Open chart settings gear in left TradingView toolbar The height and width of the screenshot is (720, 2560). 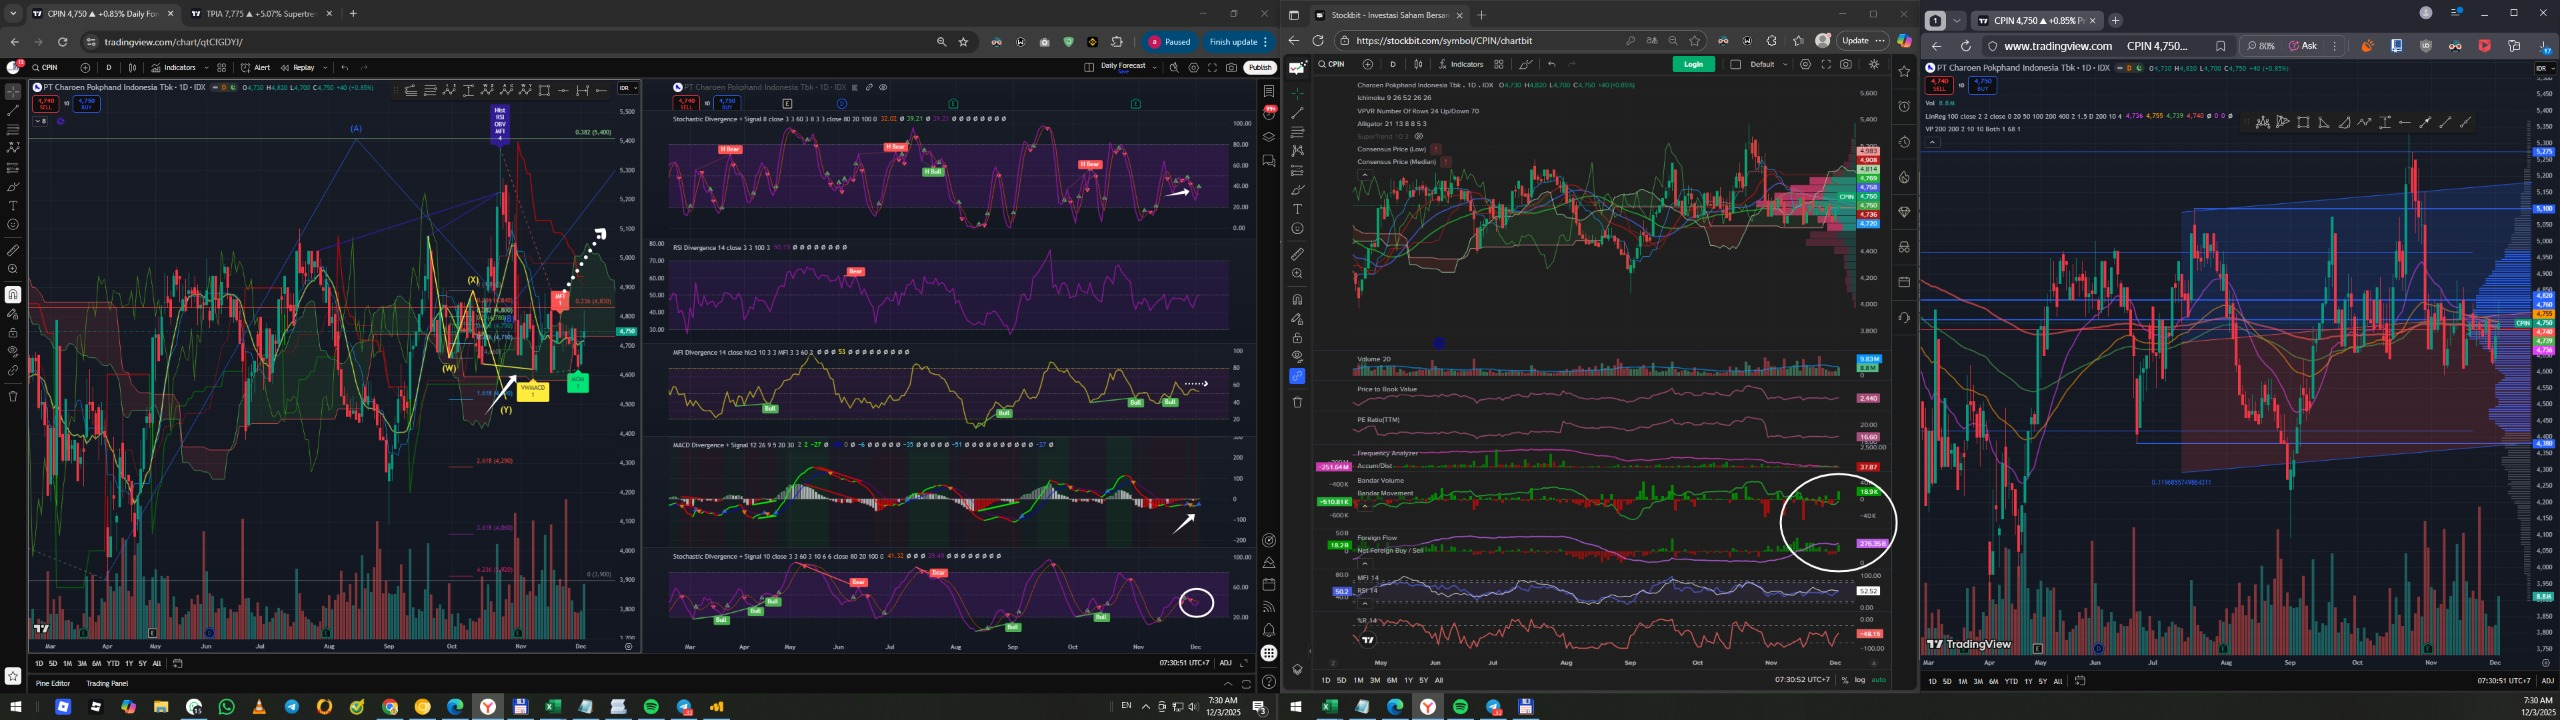(1193, 67)
